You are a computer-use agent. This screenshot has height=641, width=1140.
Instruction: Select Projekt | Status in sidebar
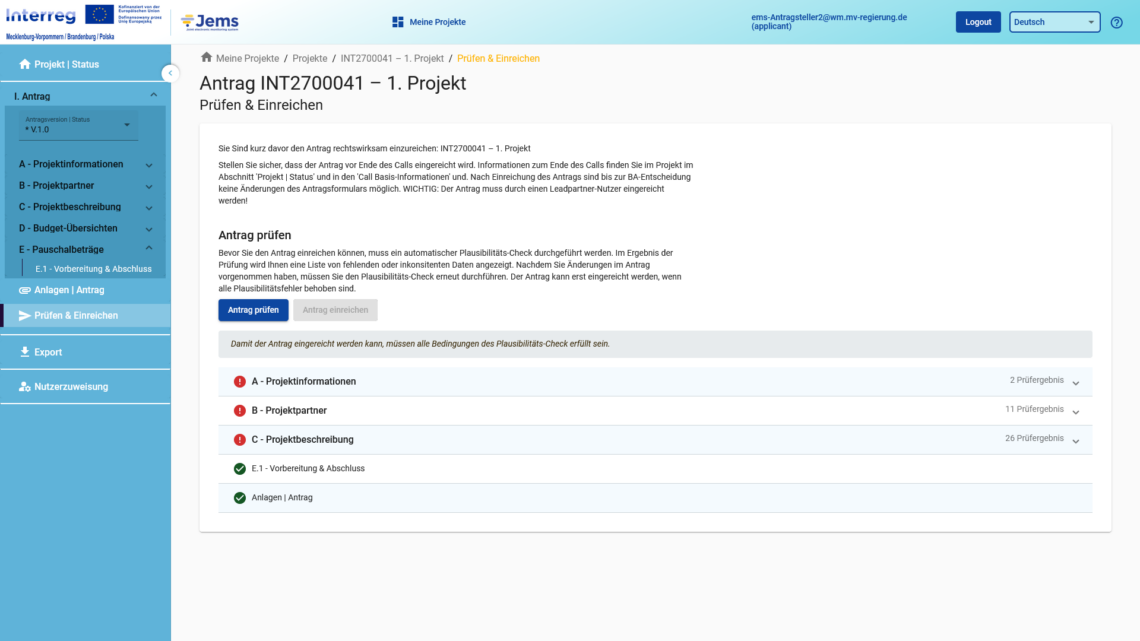[x=66, y=64]
